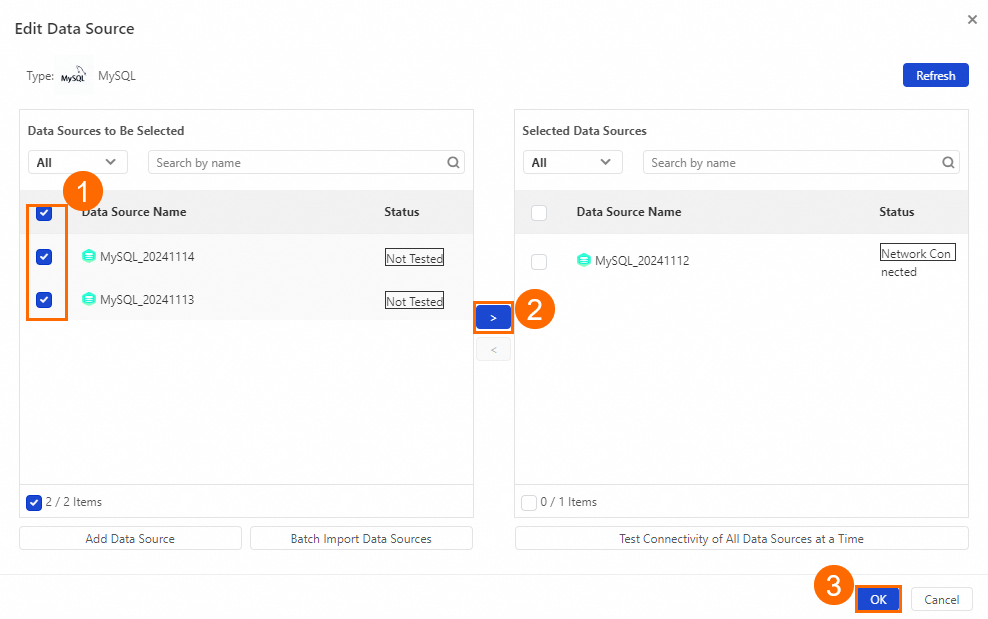Click the Refresh button
Viewport: 988px width, 619px height.
pyautogui.click(x=935, y=76)
